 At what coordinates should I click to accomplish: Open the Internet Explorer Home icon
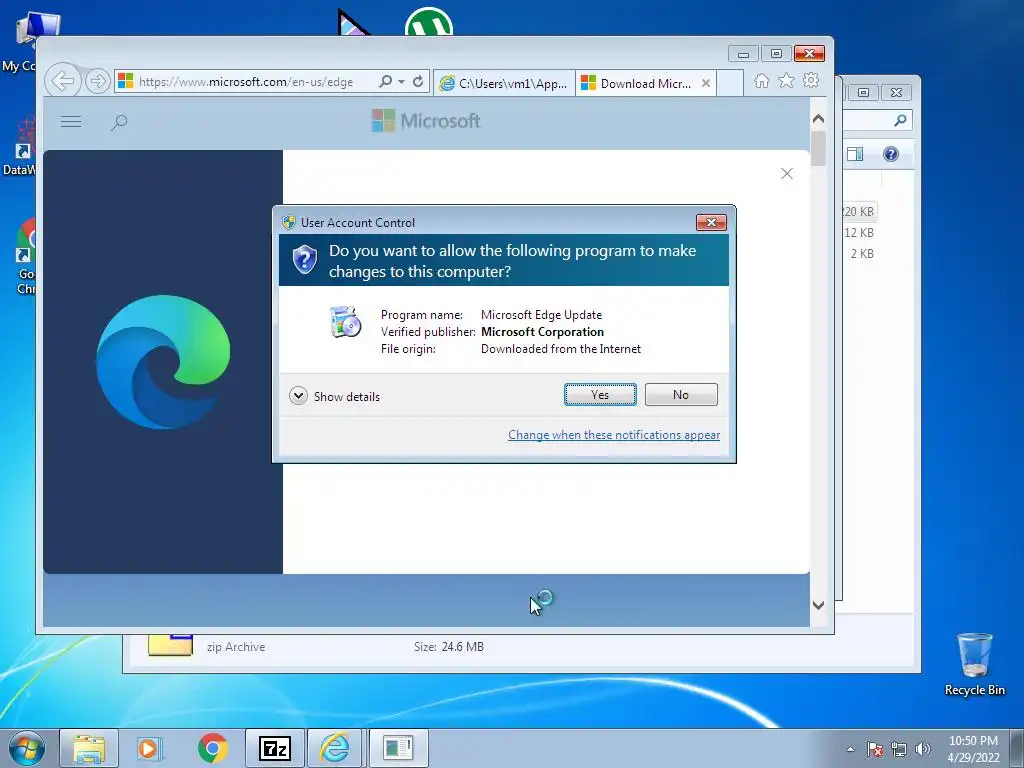761,81
